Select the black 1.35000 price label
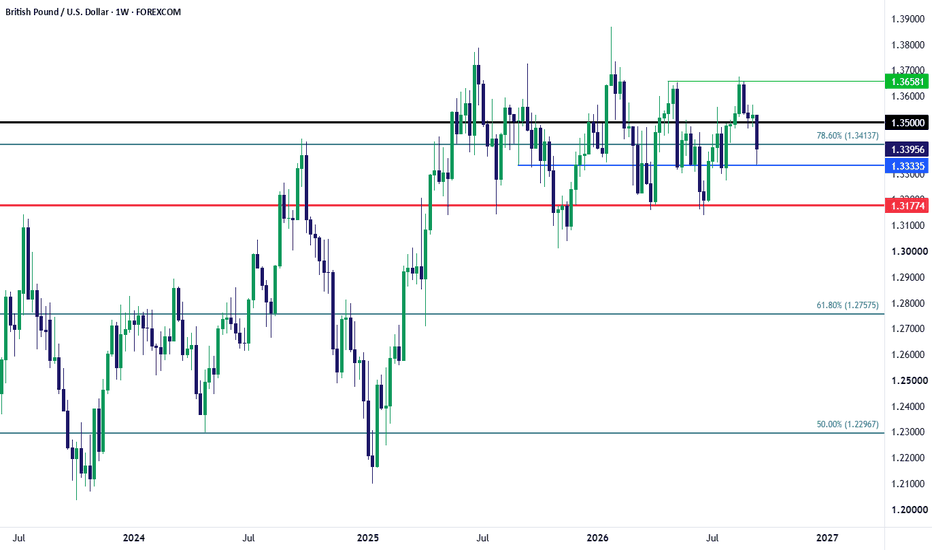Image resolution: width=932 pixels, height=550 pixels. click(x=906, y=122)
